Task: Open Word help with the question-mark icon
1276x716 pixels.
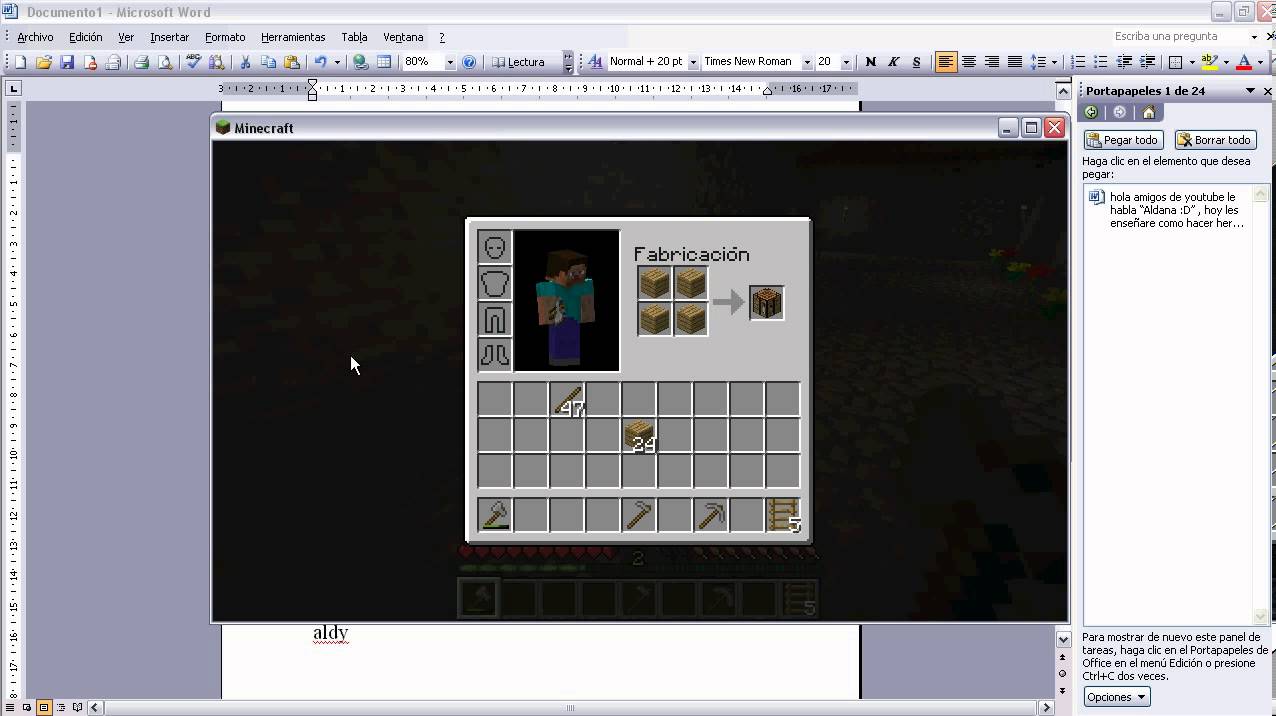Action: pos(469,62)
